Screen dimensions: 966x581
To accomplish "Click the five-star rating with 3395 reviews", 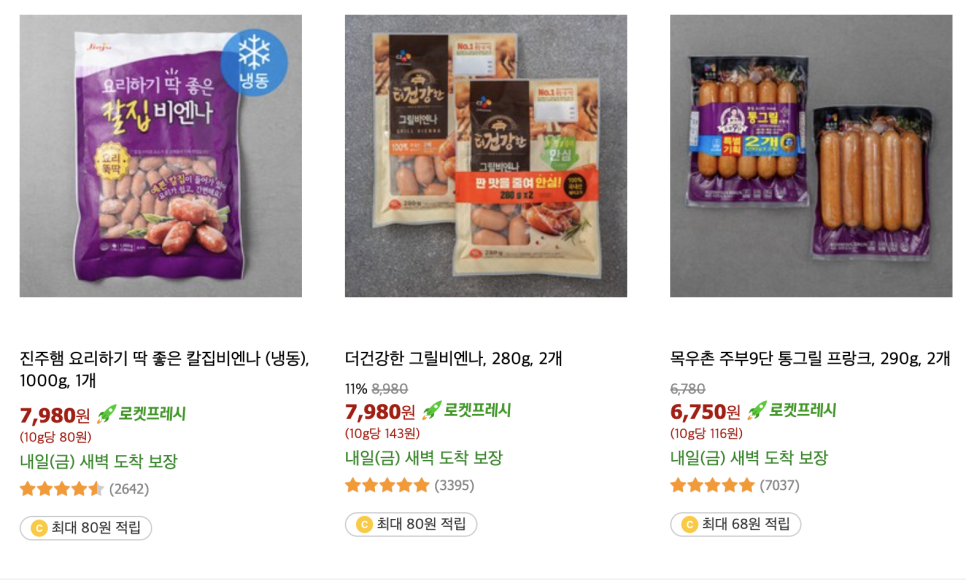I will [x=387, y=486].
